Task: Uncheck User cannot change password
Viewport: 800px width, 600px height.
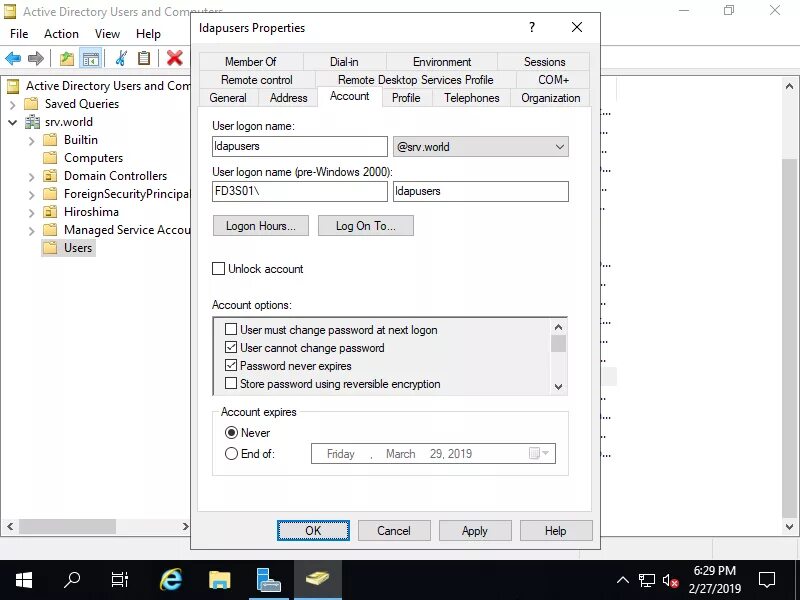Action: [x=231, y=348]
